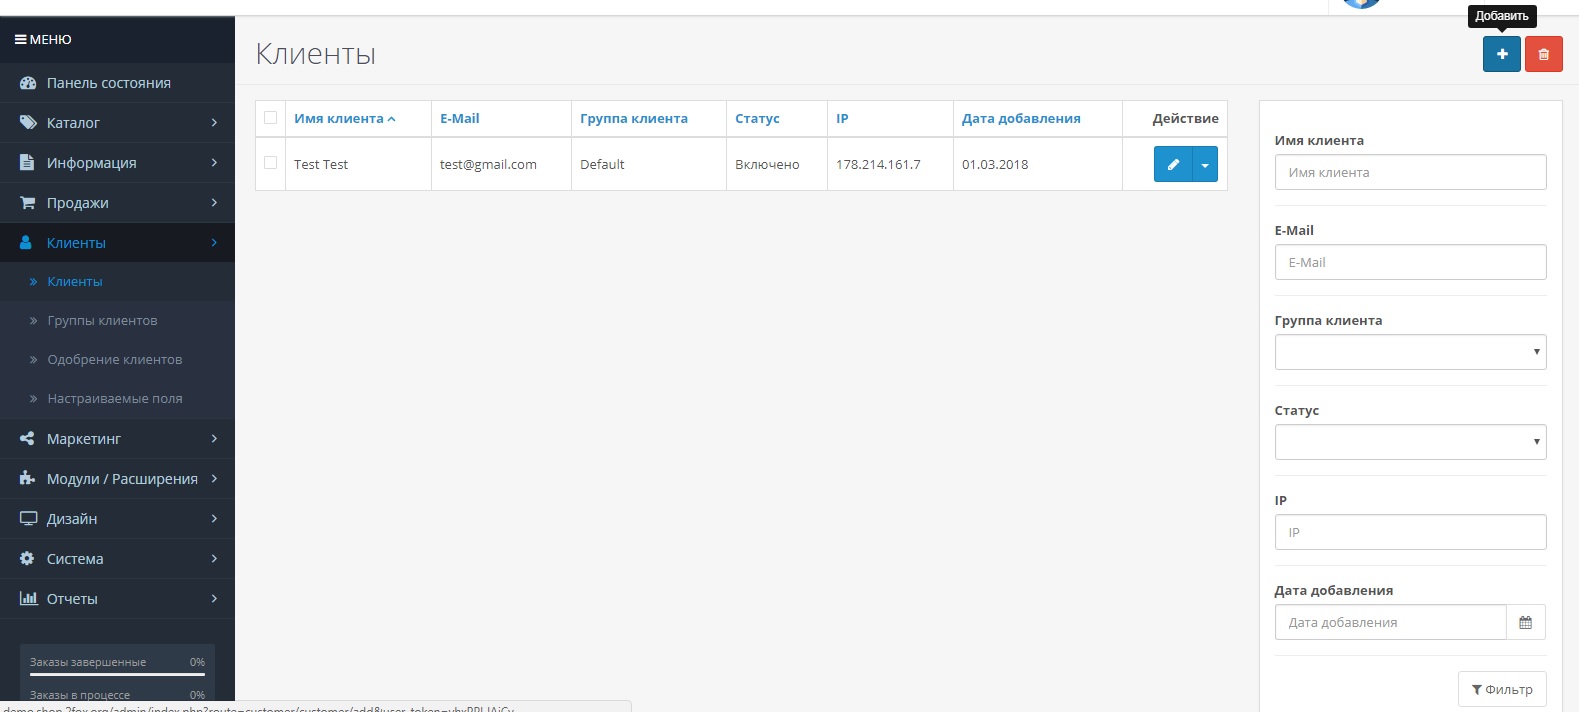The height and width of the screenshot is (712, 1579).
Task: Click the blue plus Add customer icon
Action: [1501, 54]
